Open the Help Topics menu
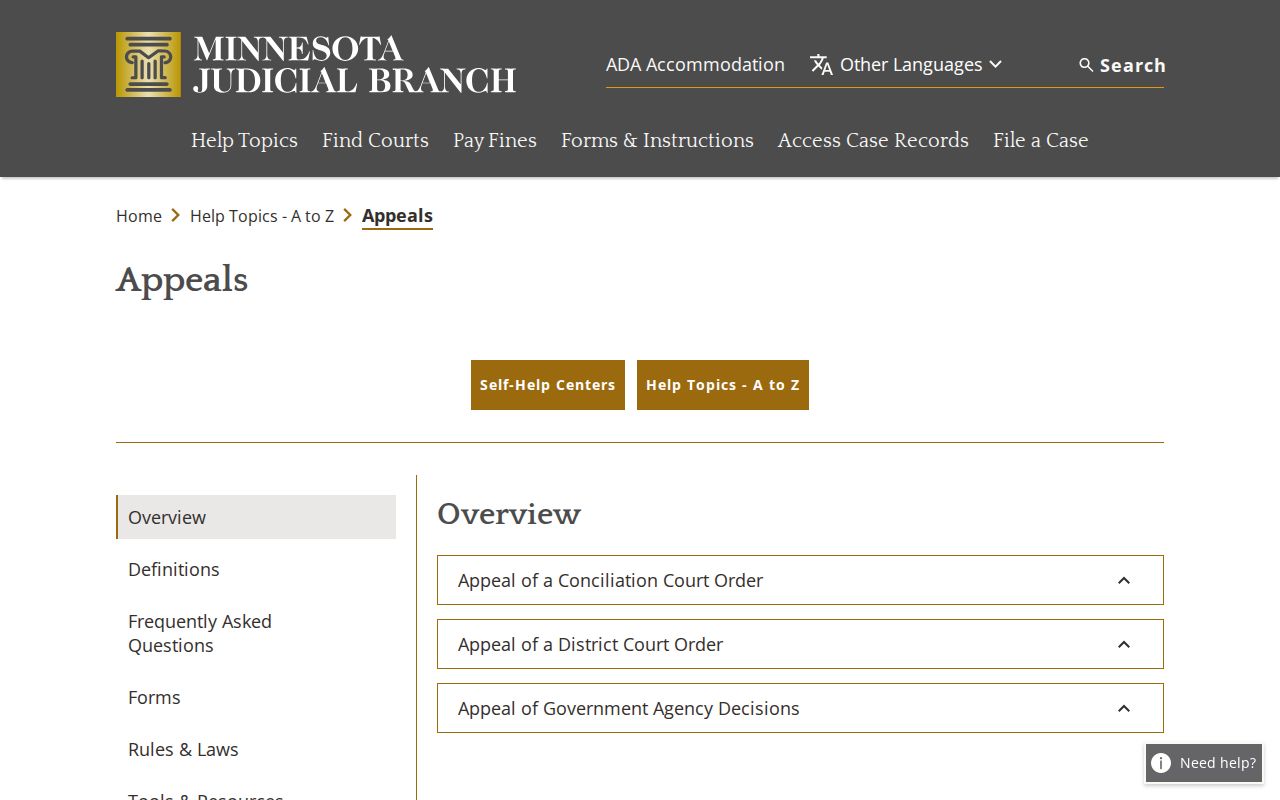The height and width of the screenshot is (800, 1280). point(244,140)
